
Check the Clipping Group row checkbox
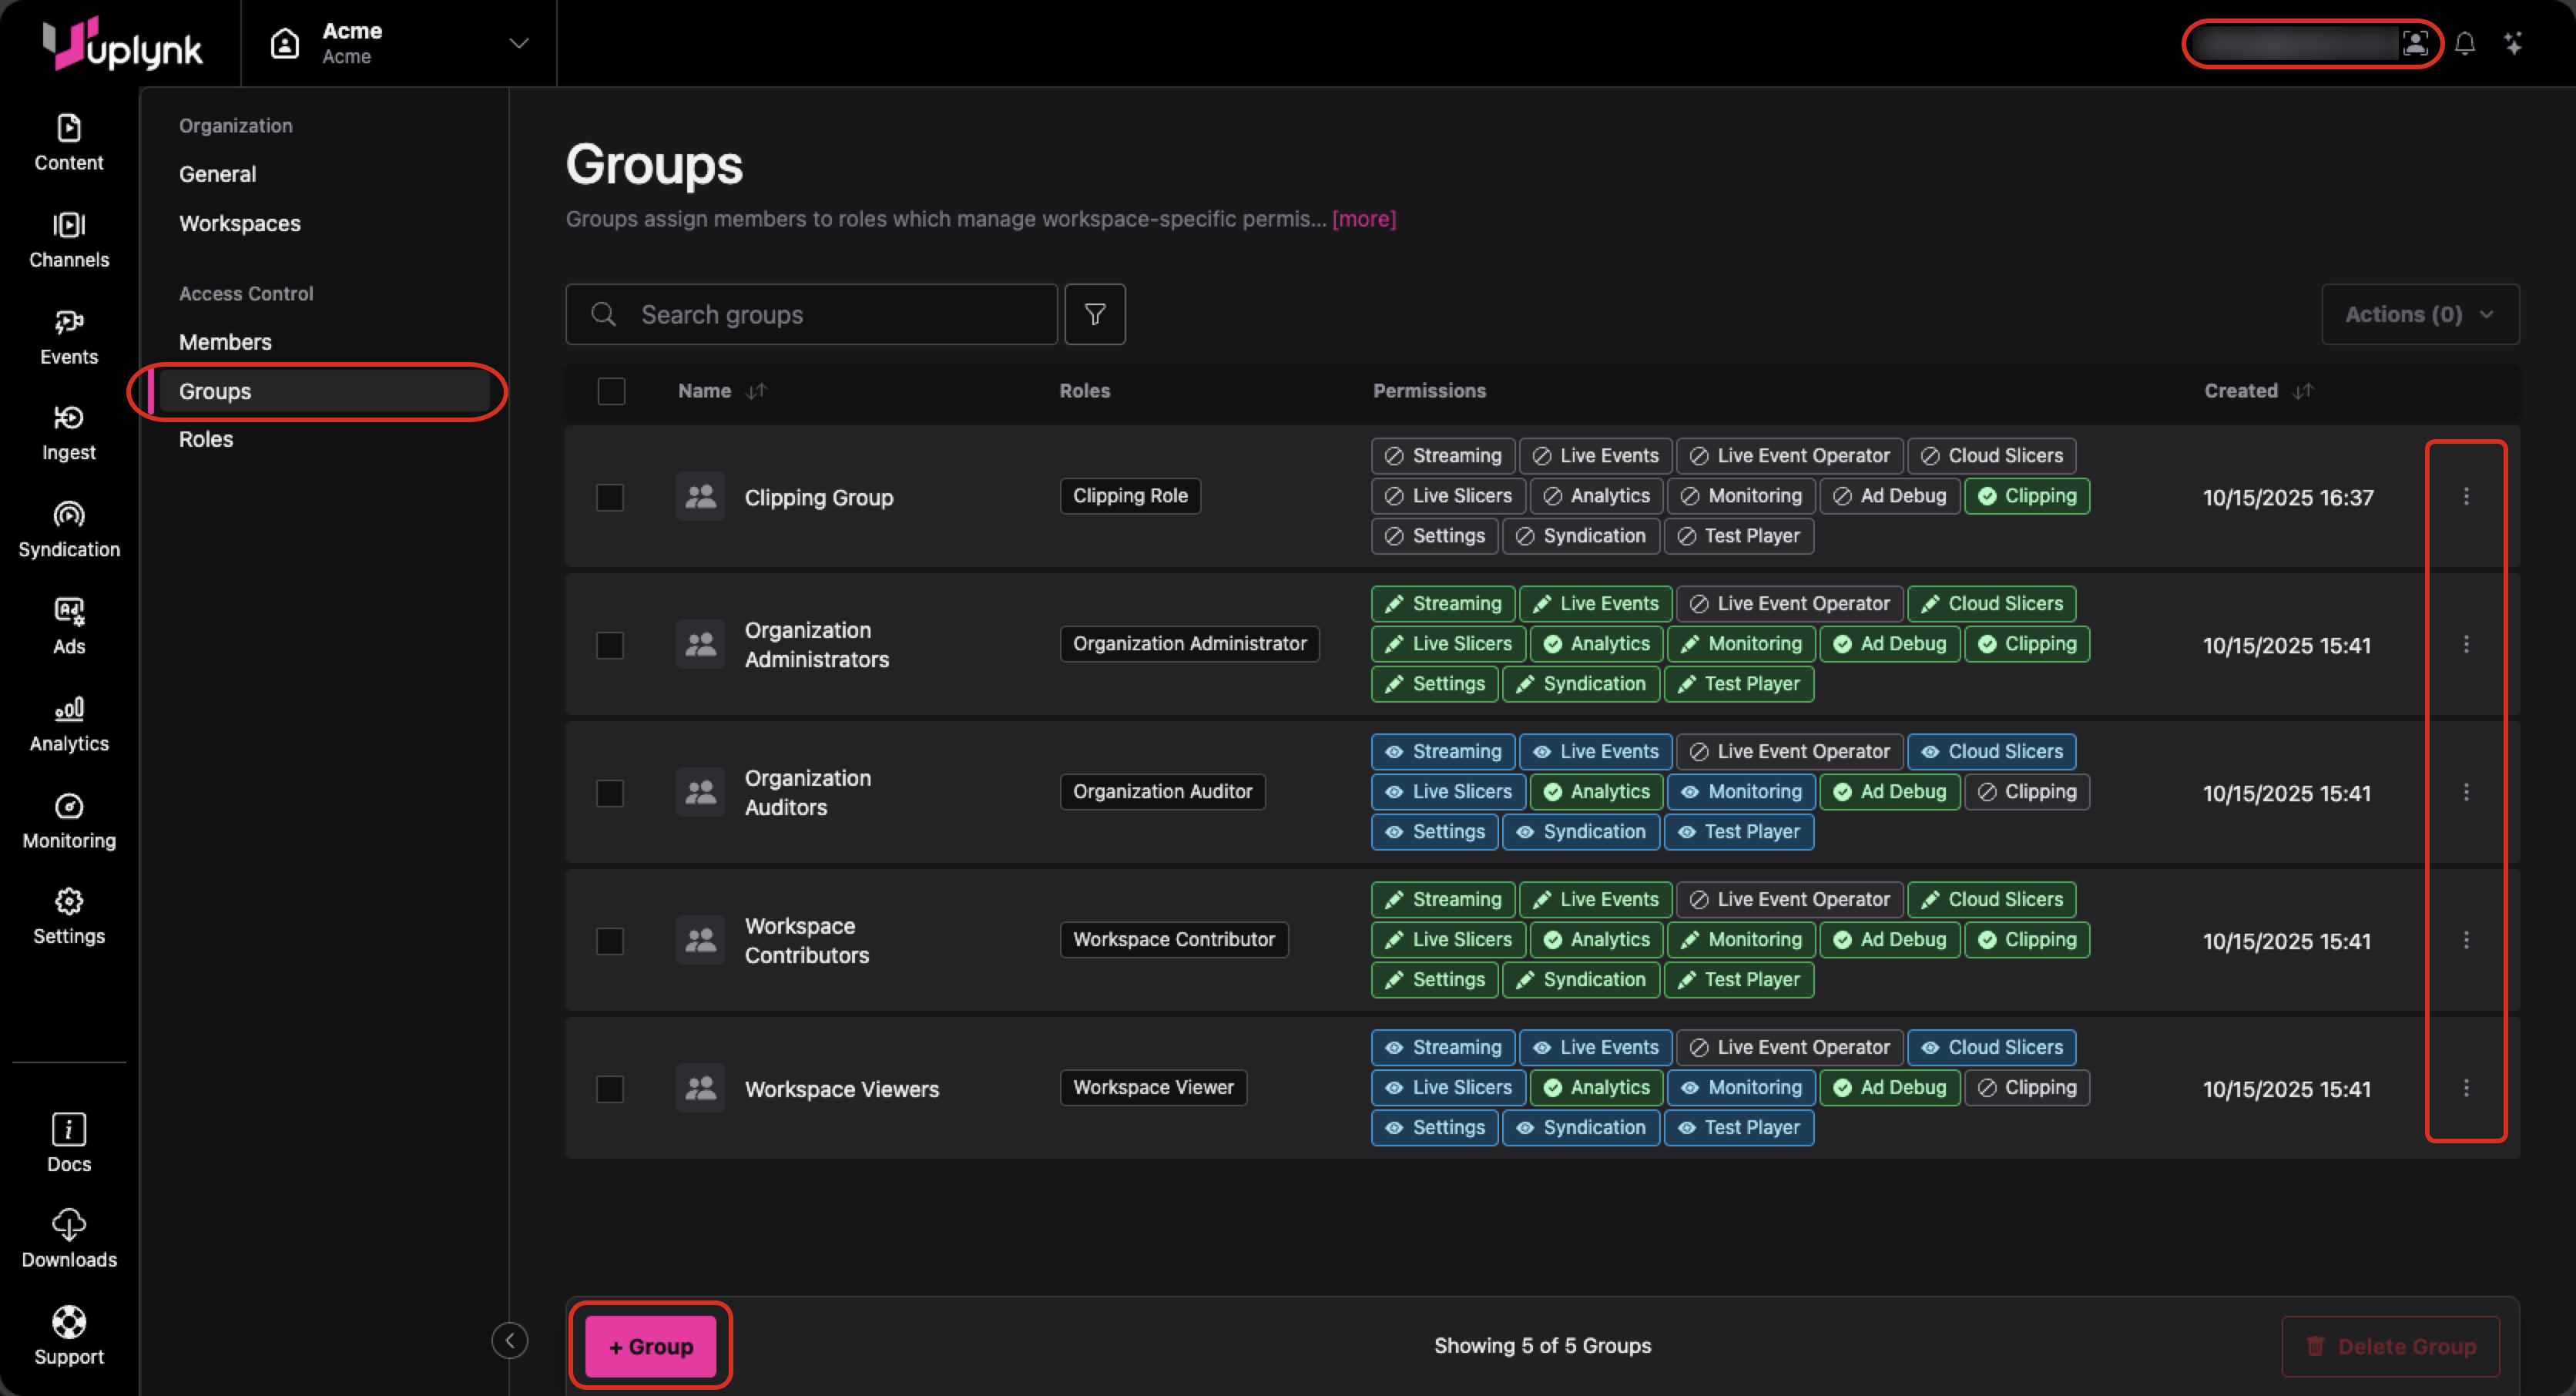[x=610, y=497]
